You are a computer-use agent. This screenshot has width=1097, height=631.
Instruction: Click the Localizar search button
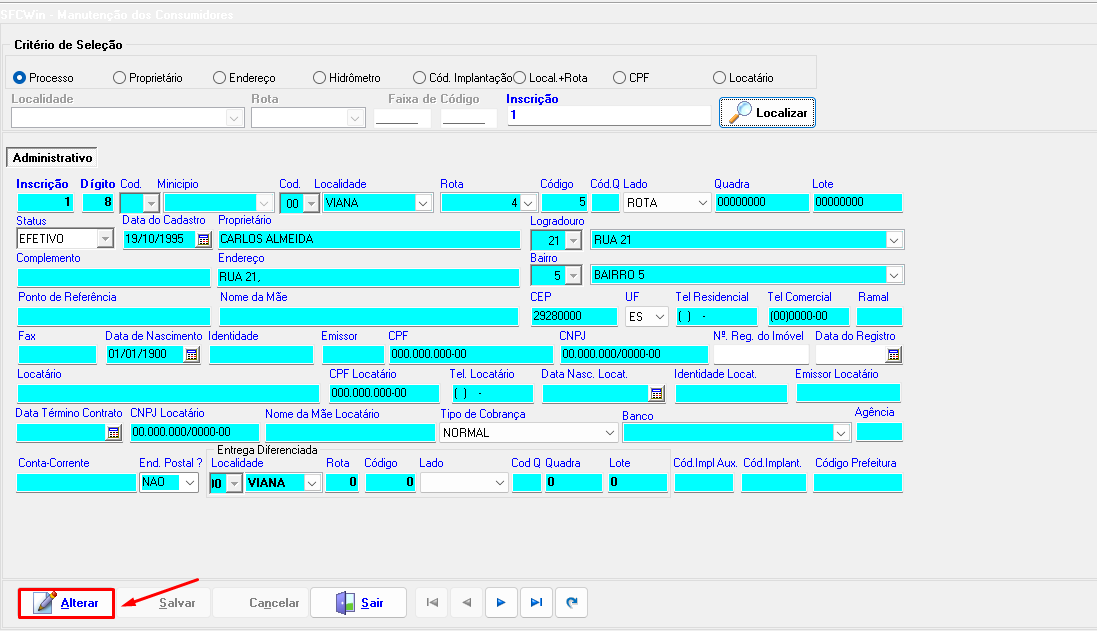coord(768,113)
